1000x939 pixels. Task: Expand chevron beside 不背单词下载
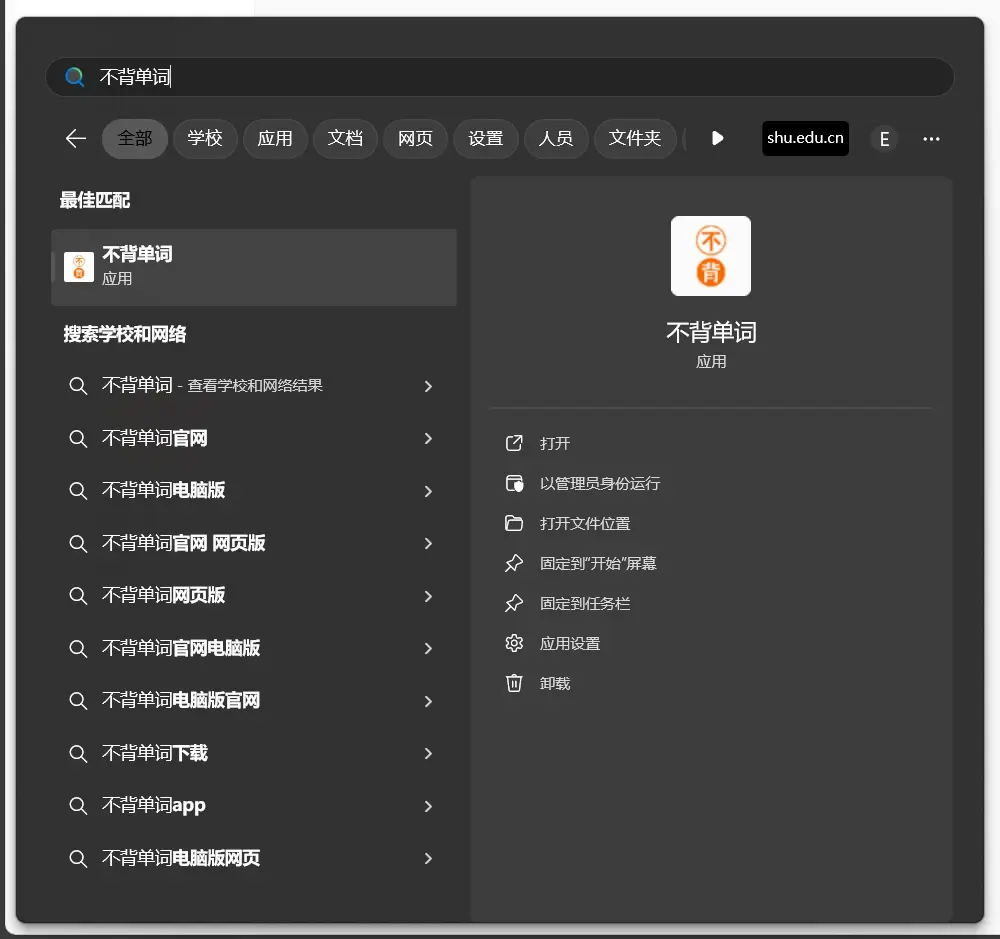(429, 753)
